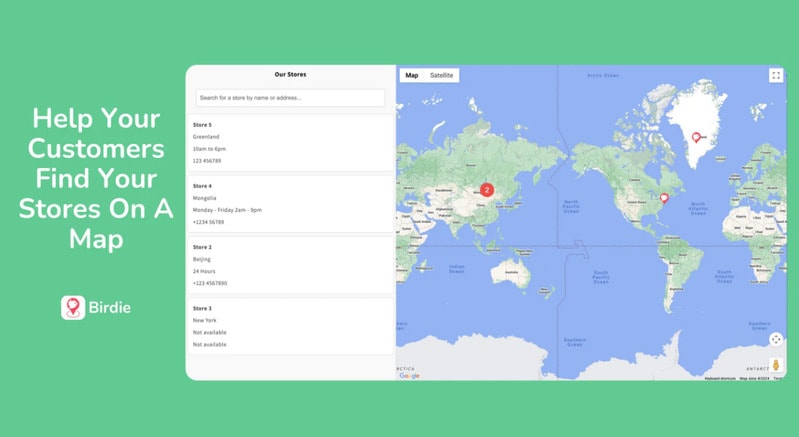Switch to Satellite map view

[441, 75]
